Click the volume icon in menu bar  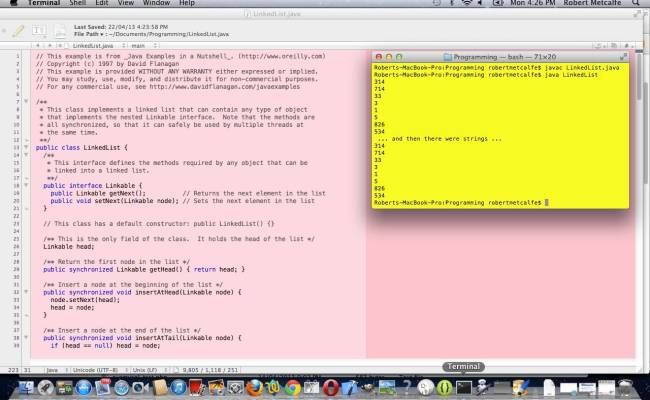[x=480, y=3]
